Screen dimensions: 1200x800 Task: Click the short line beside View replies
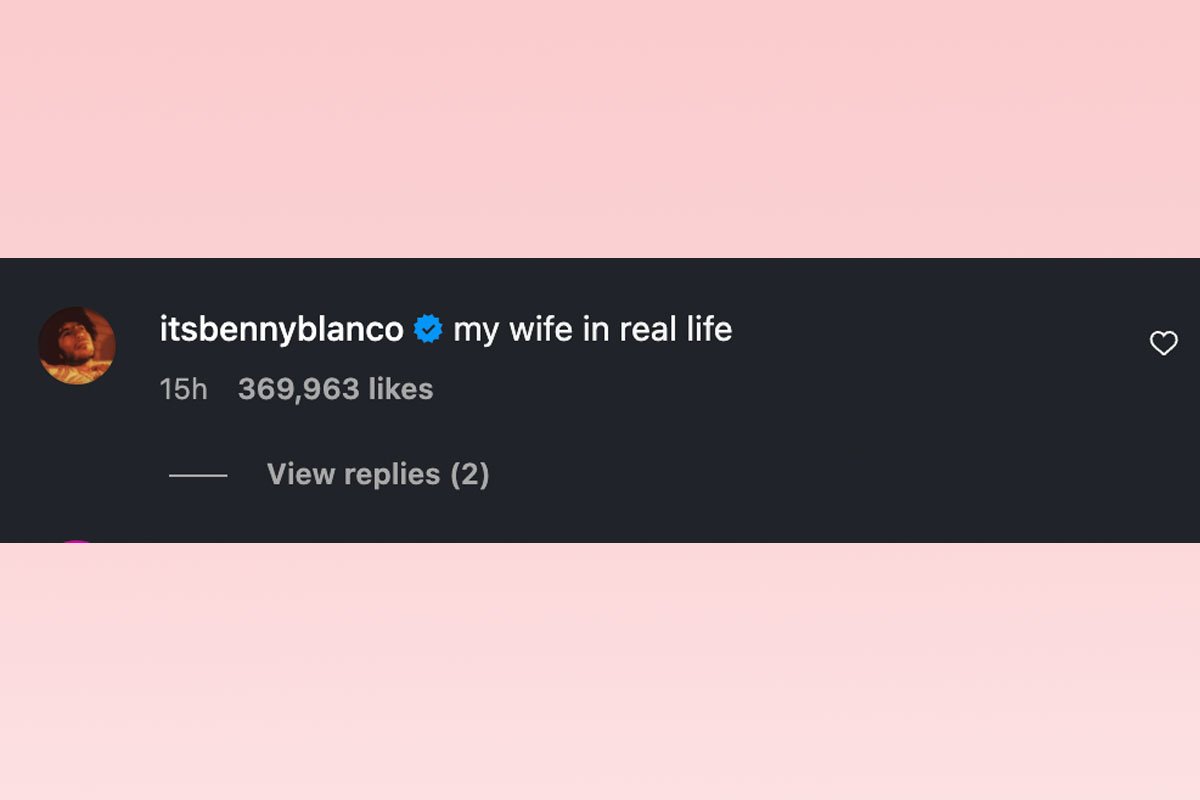pos(198,475)
